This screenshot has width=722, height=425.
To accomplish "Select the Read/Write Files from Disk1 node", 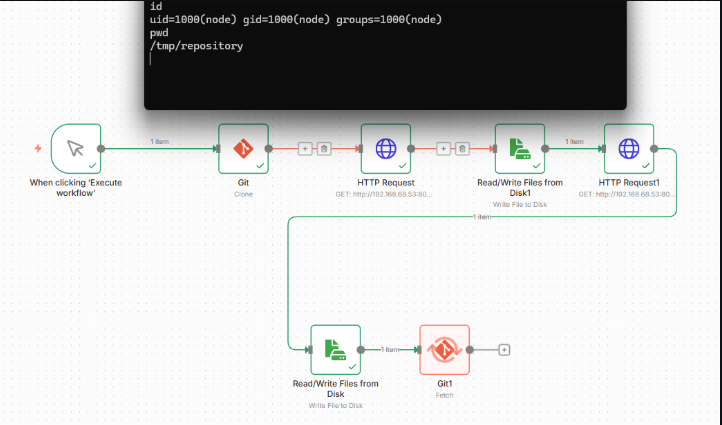I will [x=520, y=149].
